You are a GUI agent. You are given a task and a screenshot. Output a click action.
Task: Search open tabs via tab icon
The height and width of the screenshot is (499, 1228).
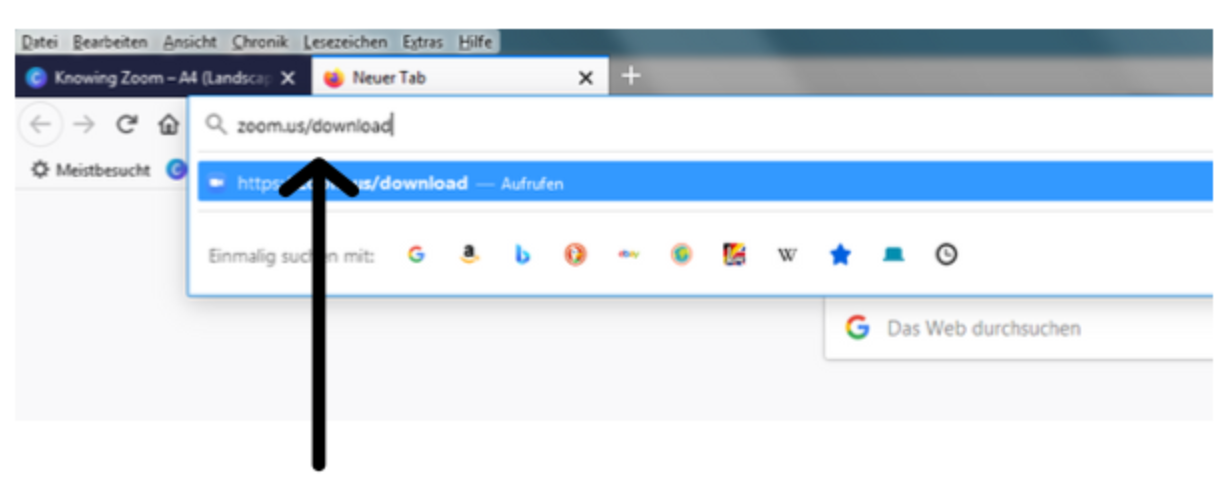(x=893, y=255)
